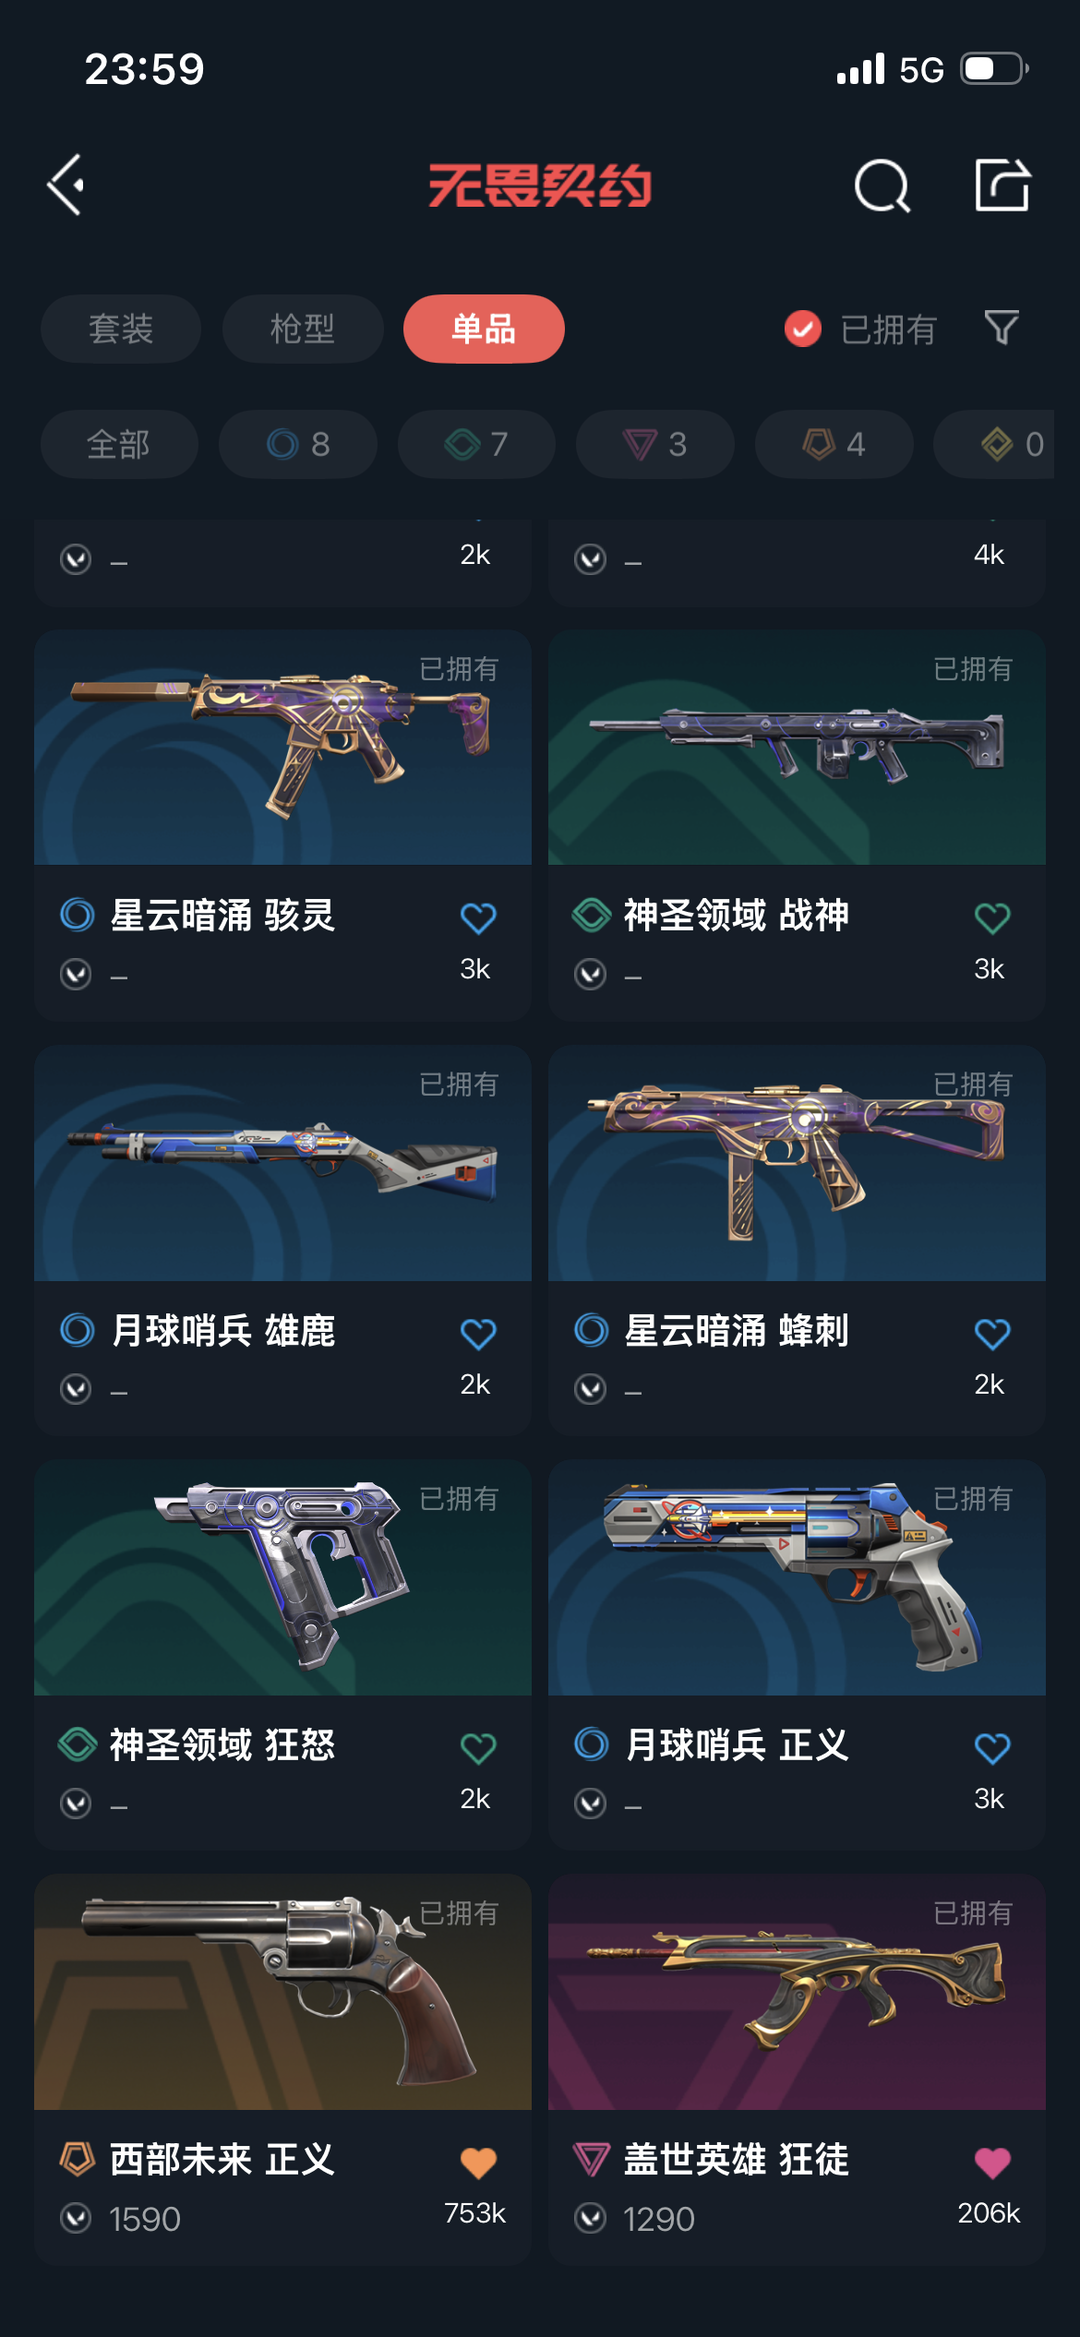The height and width of the screenshot is (2337, 1080).
Task: Open the filter funnel icon
Action: click(x=1001, y=328)
